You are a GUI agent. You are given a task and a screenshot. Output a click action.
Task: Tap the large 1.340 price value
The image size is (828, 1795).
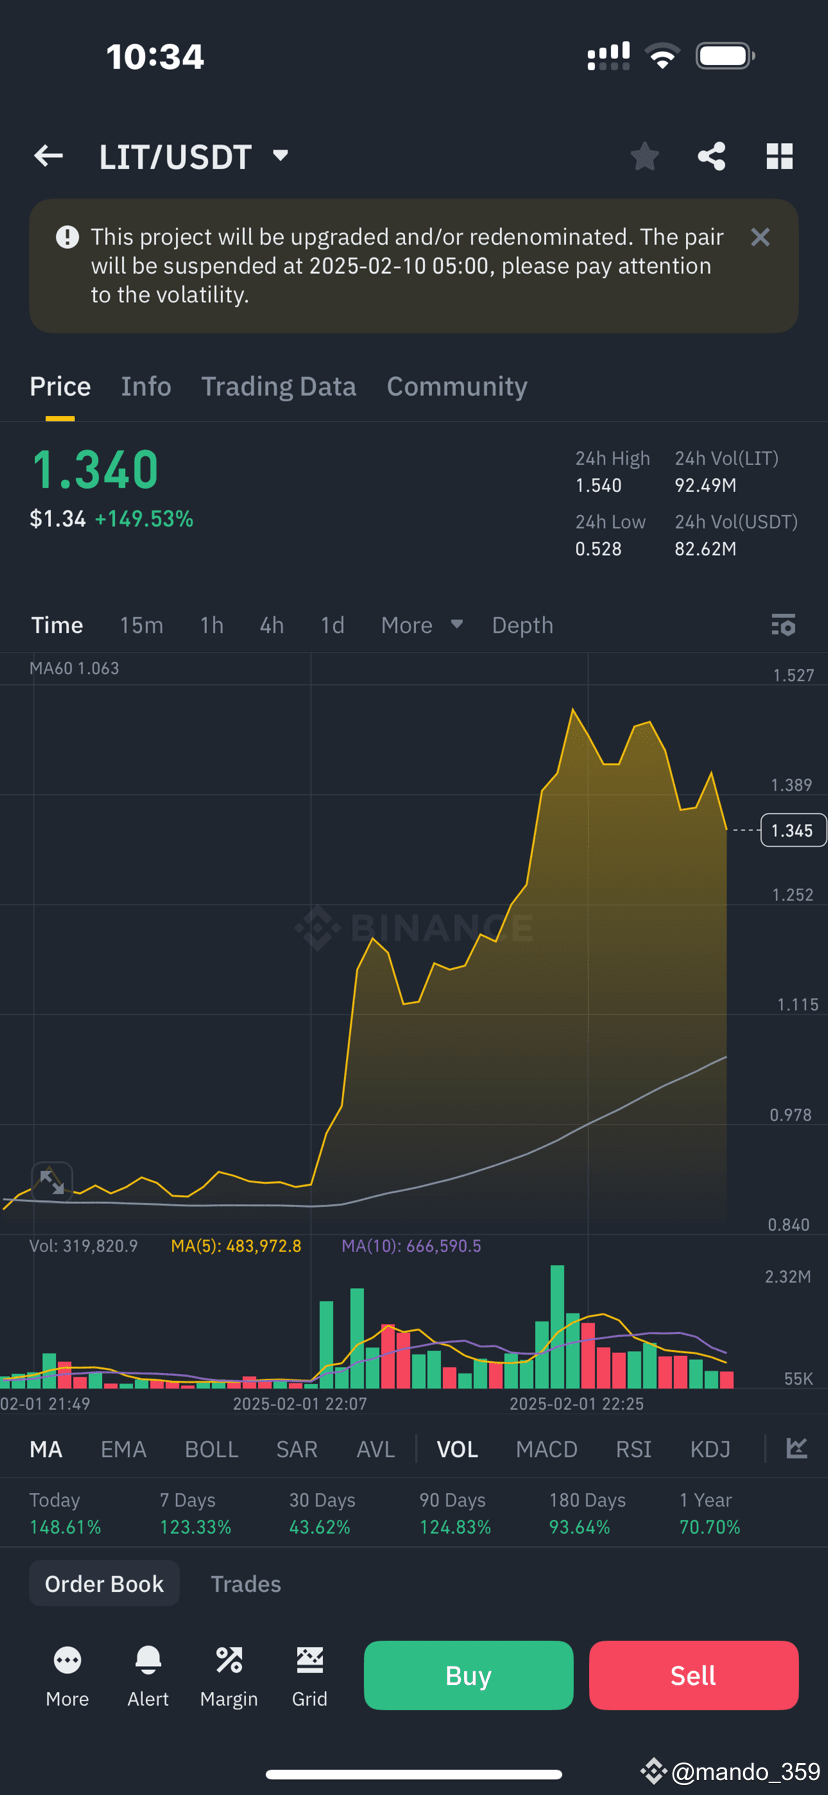tap(96, 469)
